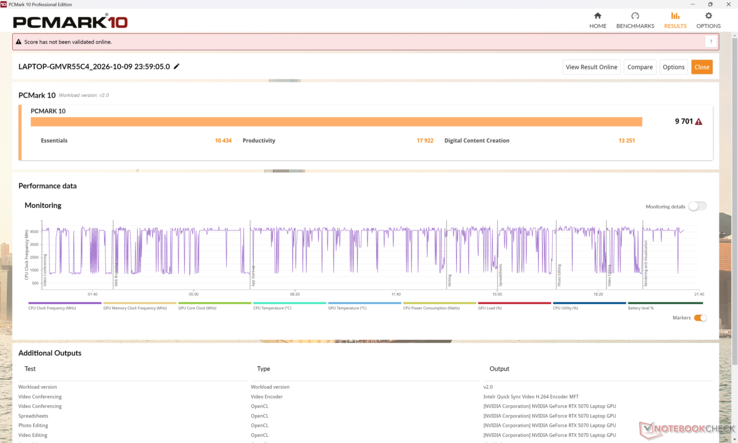Click the View Result Online button

click(591, 67)
